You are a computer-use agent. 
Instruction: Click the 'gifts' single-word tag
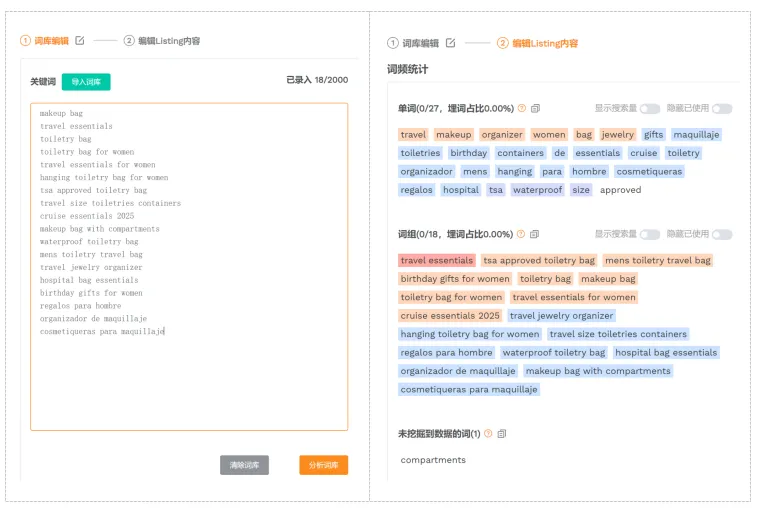(654, 135)
